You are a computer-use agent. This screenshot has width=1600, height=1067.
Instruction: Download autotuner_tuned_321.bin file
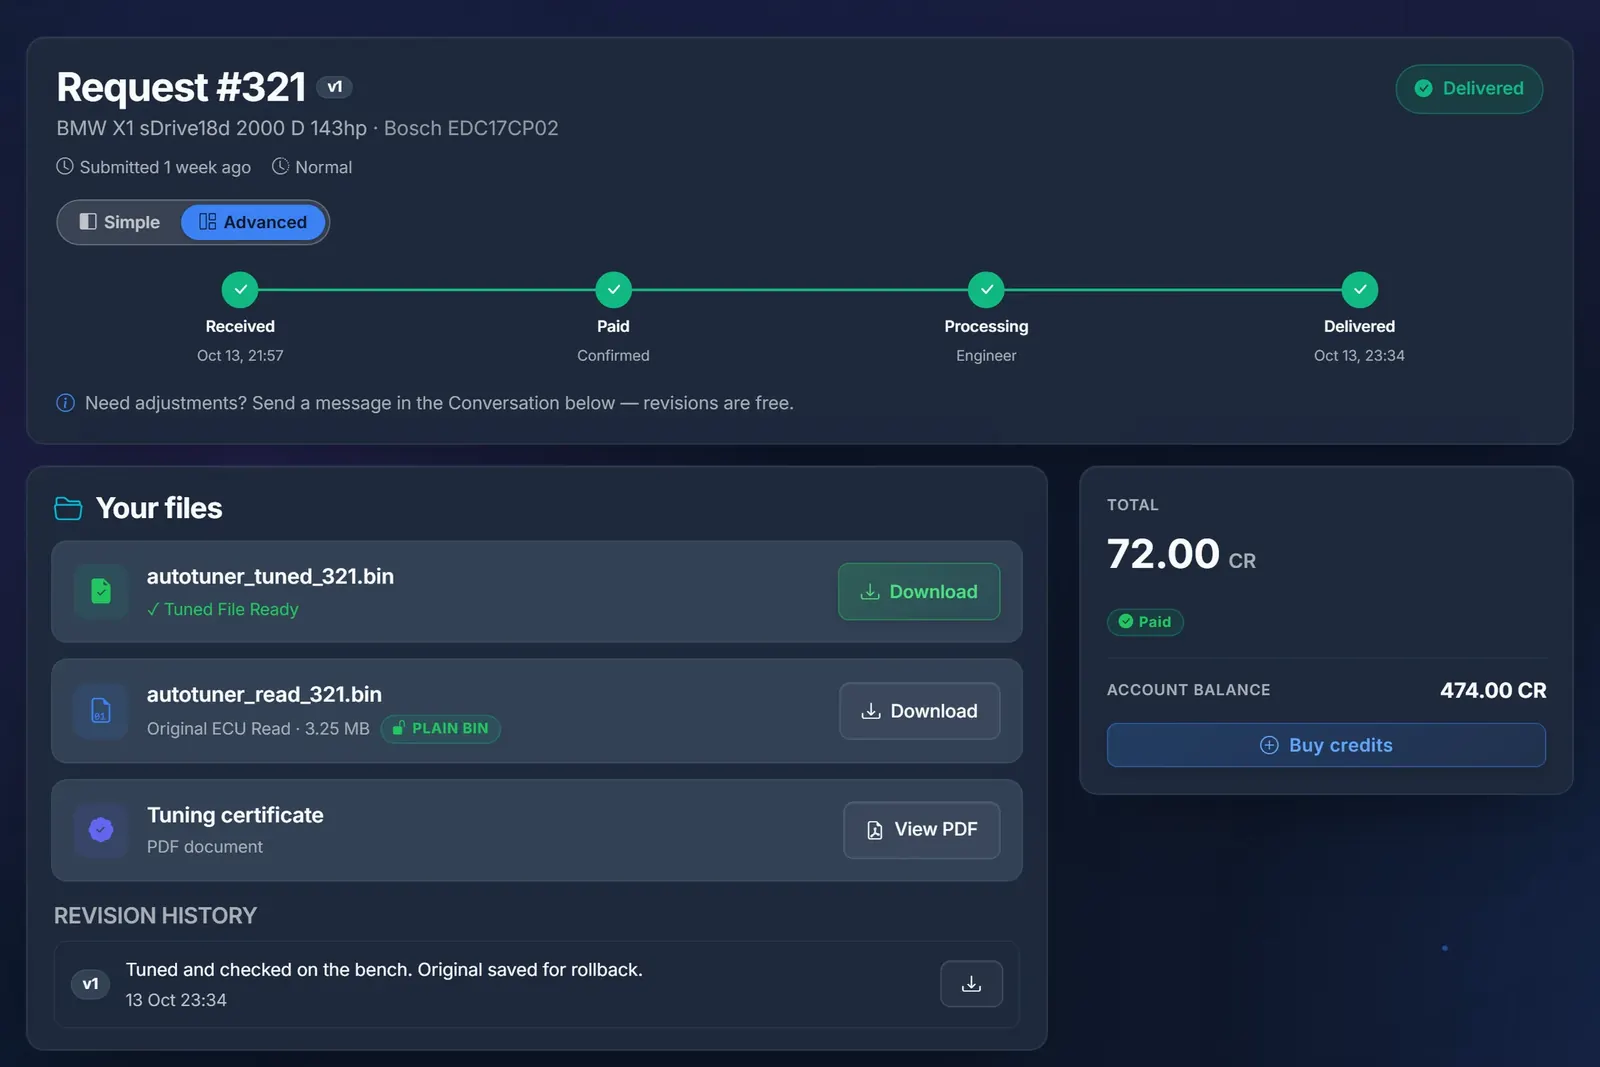point(919,592)
